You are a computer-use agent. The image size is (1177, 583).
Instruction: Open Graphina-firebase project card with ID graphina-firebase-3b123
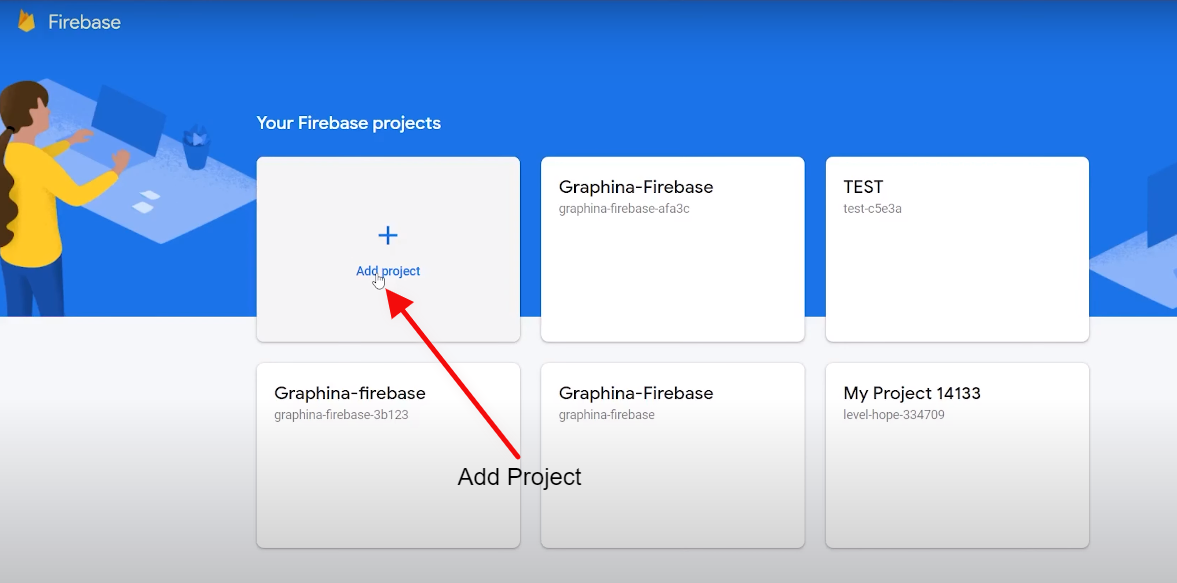(x=388, y=455)
